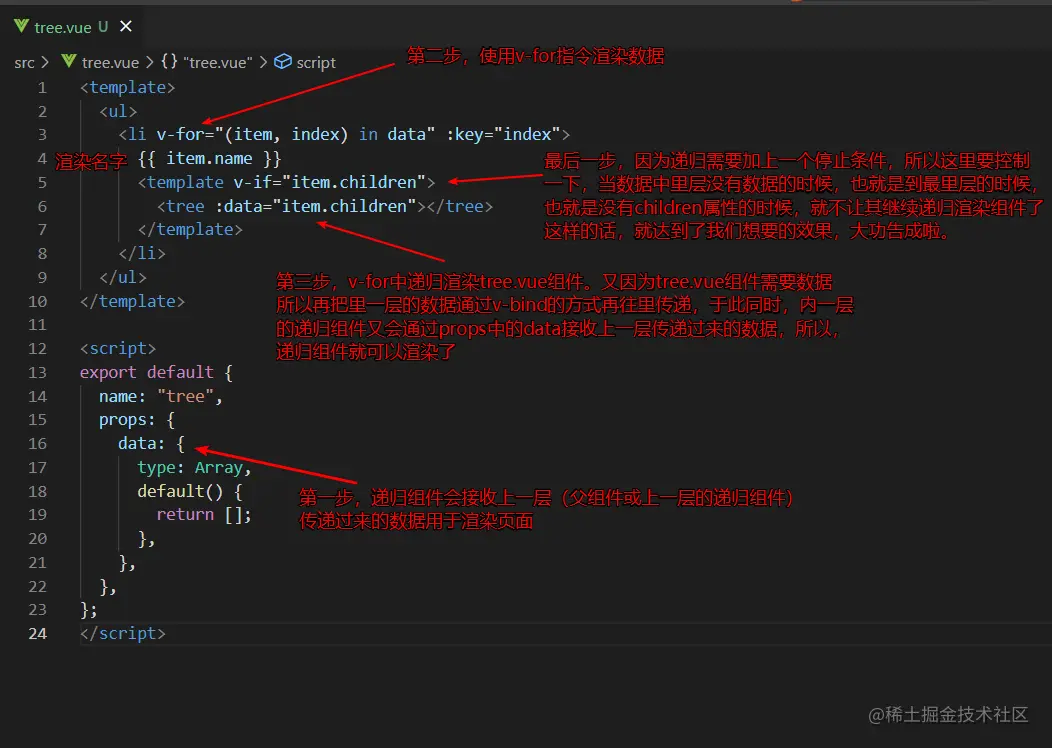This screenshot has width=1052, height=748.
Task: Click the {{ item.name }} interpolation
Action: click(x=209, y=158)
